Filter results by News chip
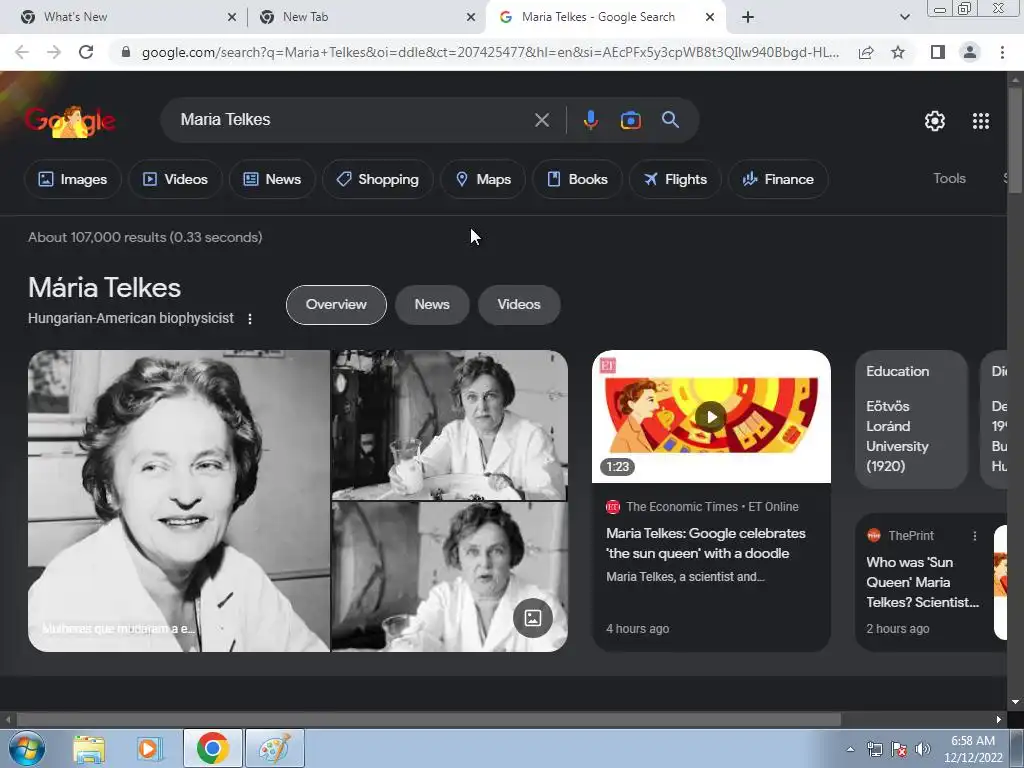1024x768 pixels. pyautogui.click(x=272, y=179)
